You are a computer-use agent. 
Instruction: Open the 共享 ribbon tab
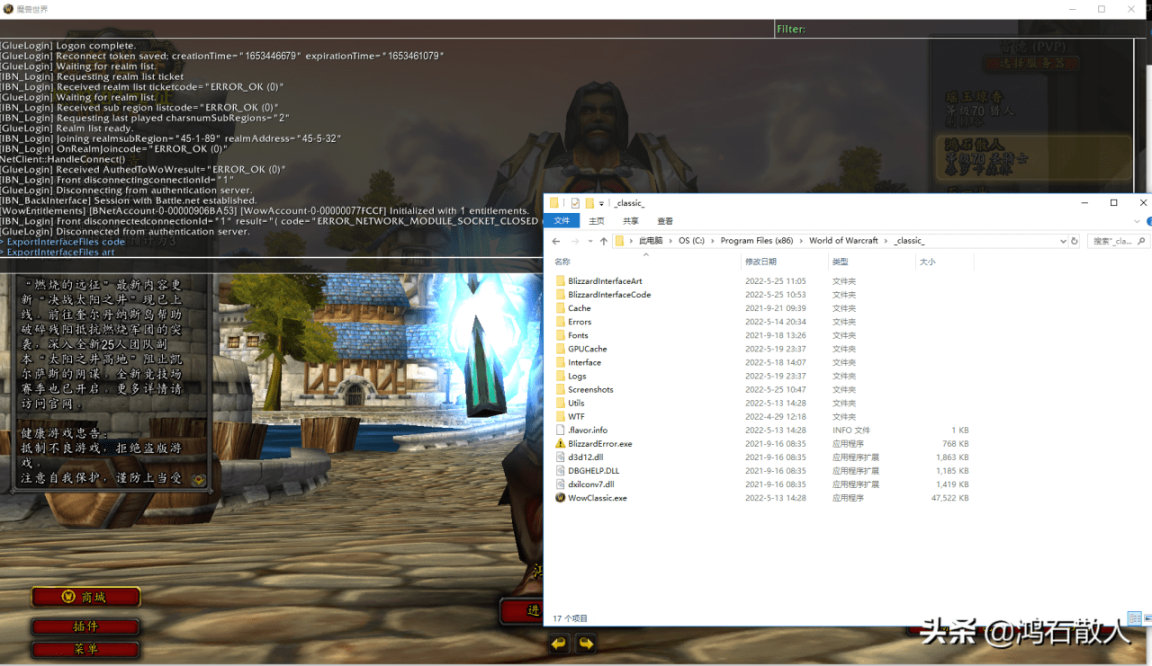click(x=630, y=221)
